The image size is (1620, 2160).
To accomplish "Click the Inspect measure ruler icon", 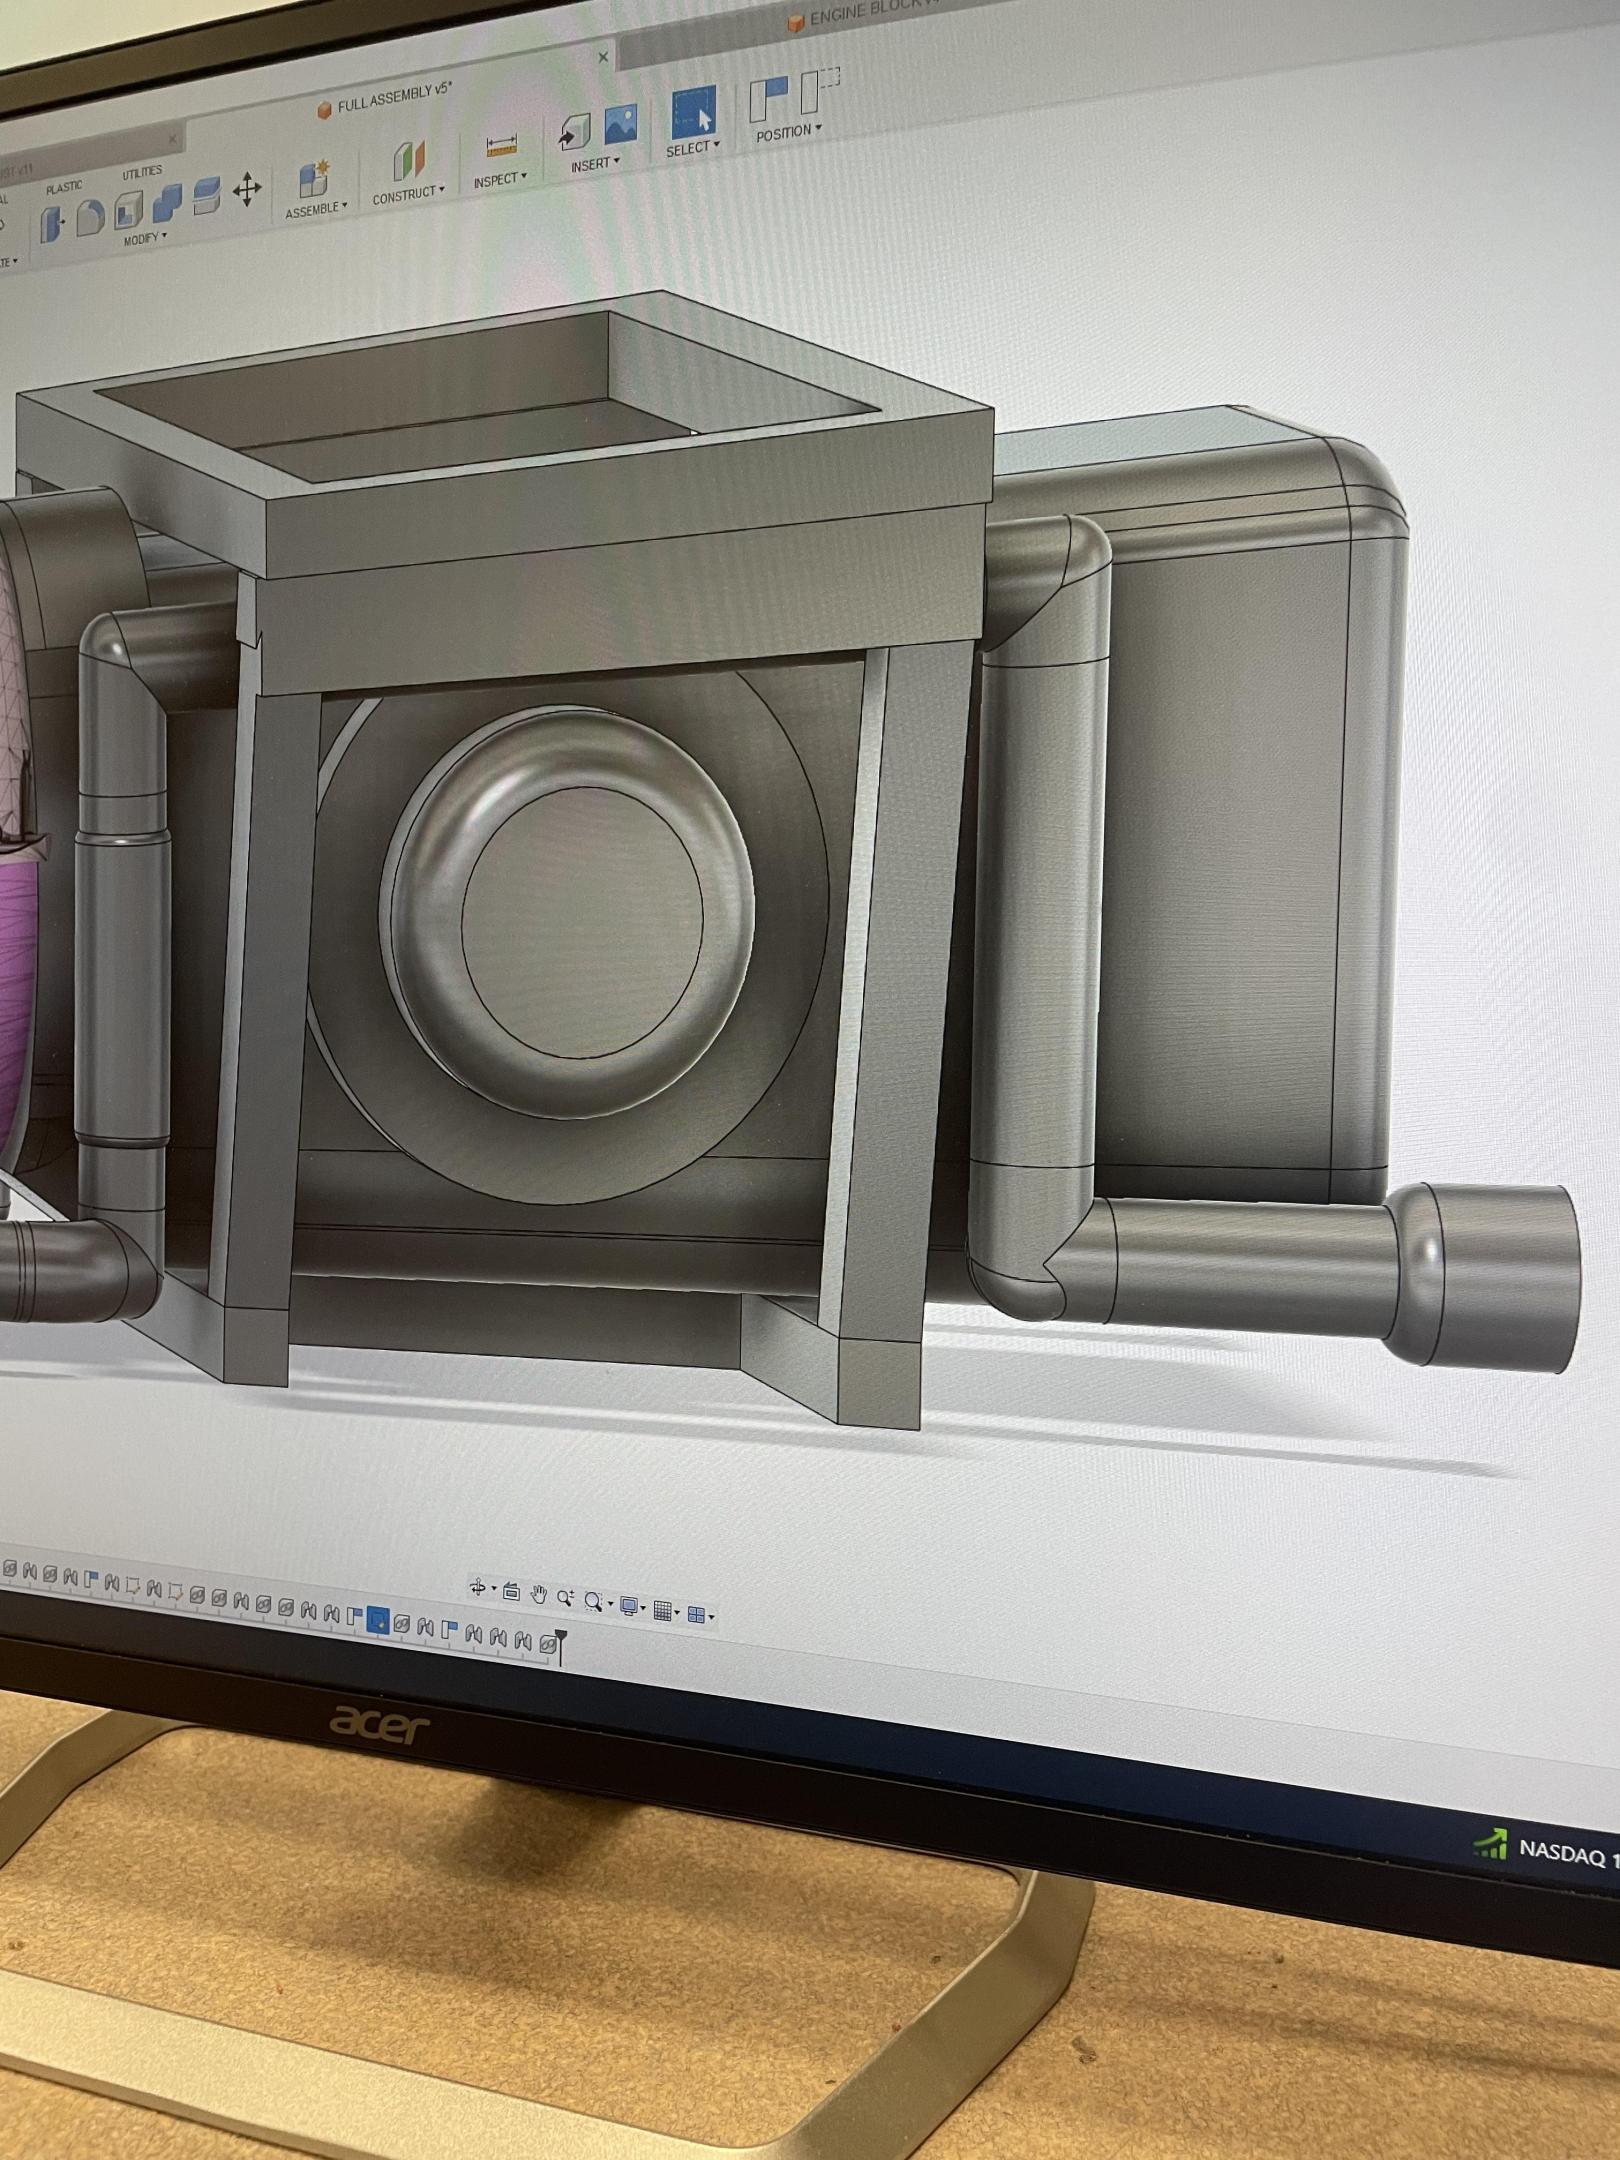I will click(x=501, y=147).
